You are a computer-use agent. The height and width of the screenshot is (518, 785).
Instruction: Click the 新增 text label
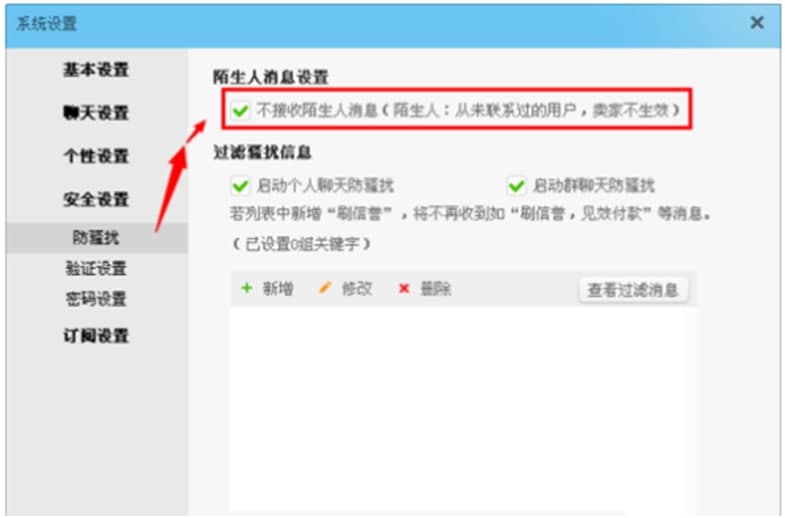pos(278,288)
